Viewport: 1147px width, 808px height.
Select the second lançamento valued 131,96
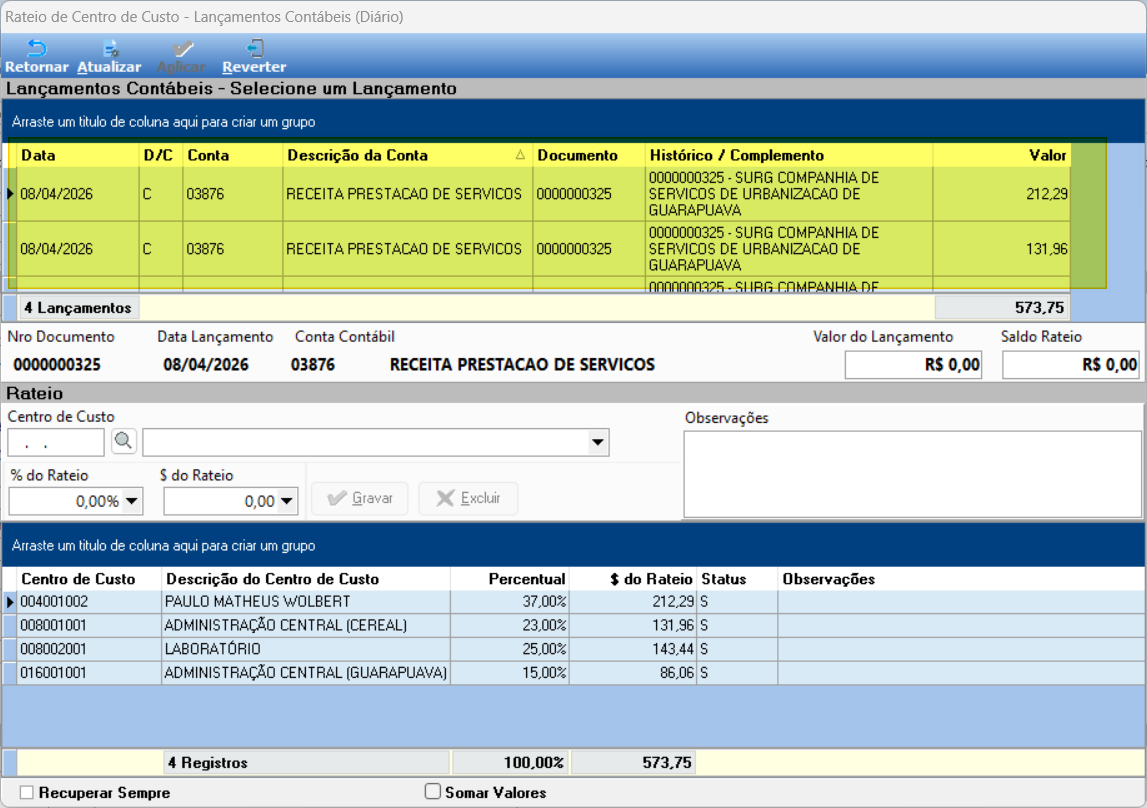click(539, 249)
